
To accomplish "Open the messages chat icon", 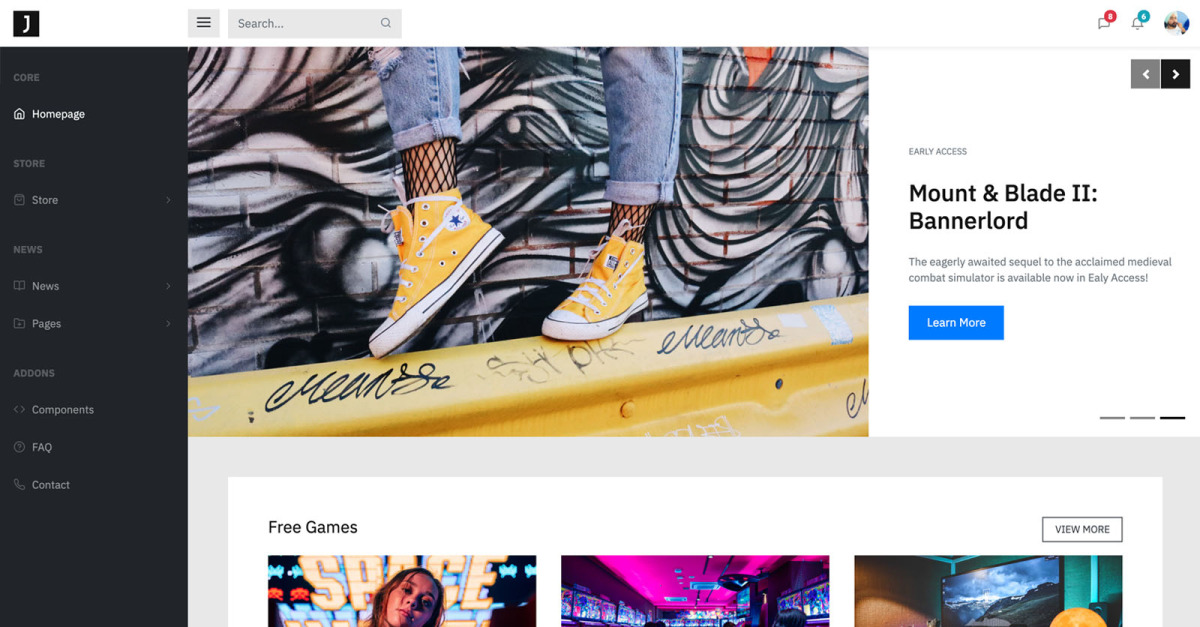I will point(1104,23).
